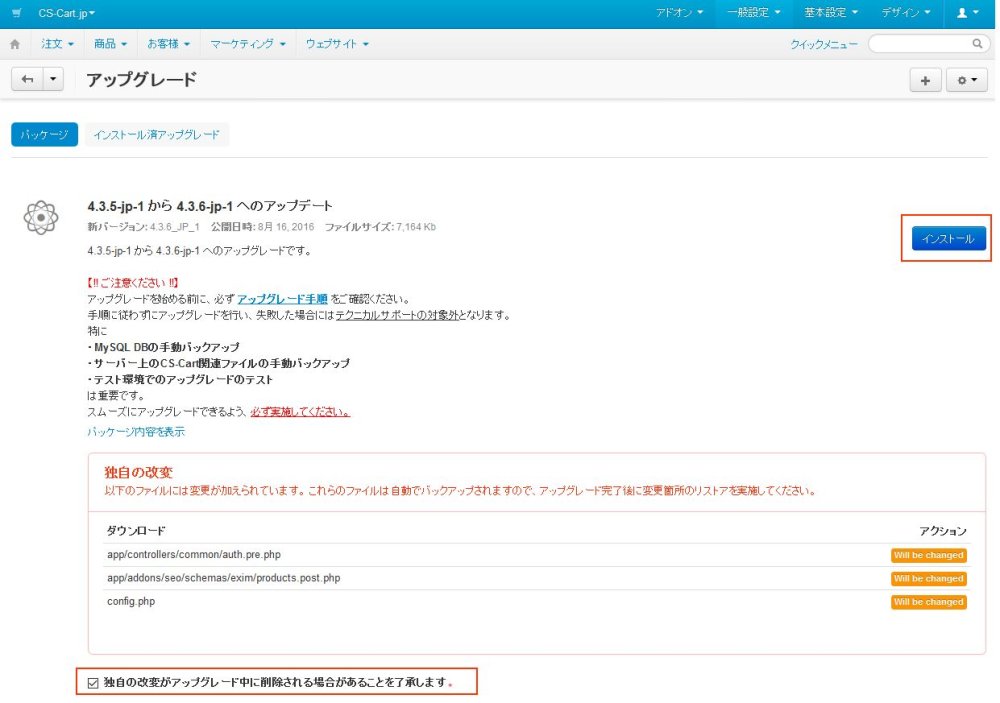Open CS-Cart.jp store dropdown
Image resolution: width=1000 pixels, height=703 pixels.
click(66, 13)
